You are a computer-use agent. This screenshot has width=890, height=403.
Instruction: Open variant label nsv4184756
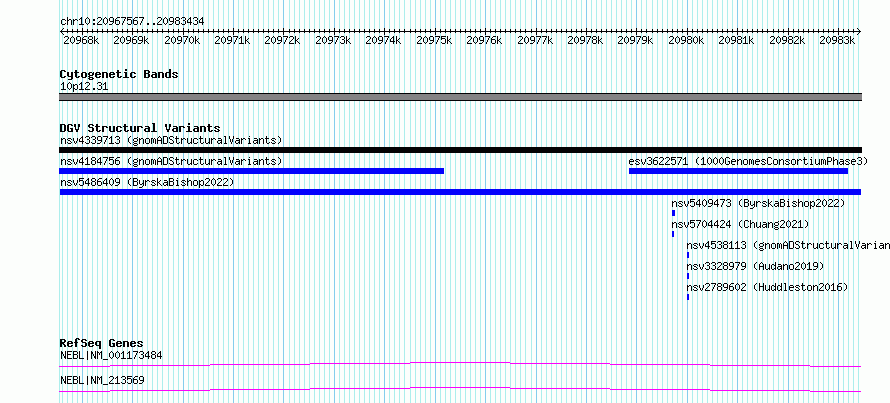coord(171,161)
